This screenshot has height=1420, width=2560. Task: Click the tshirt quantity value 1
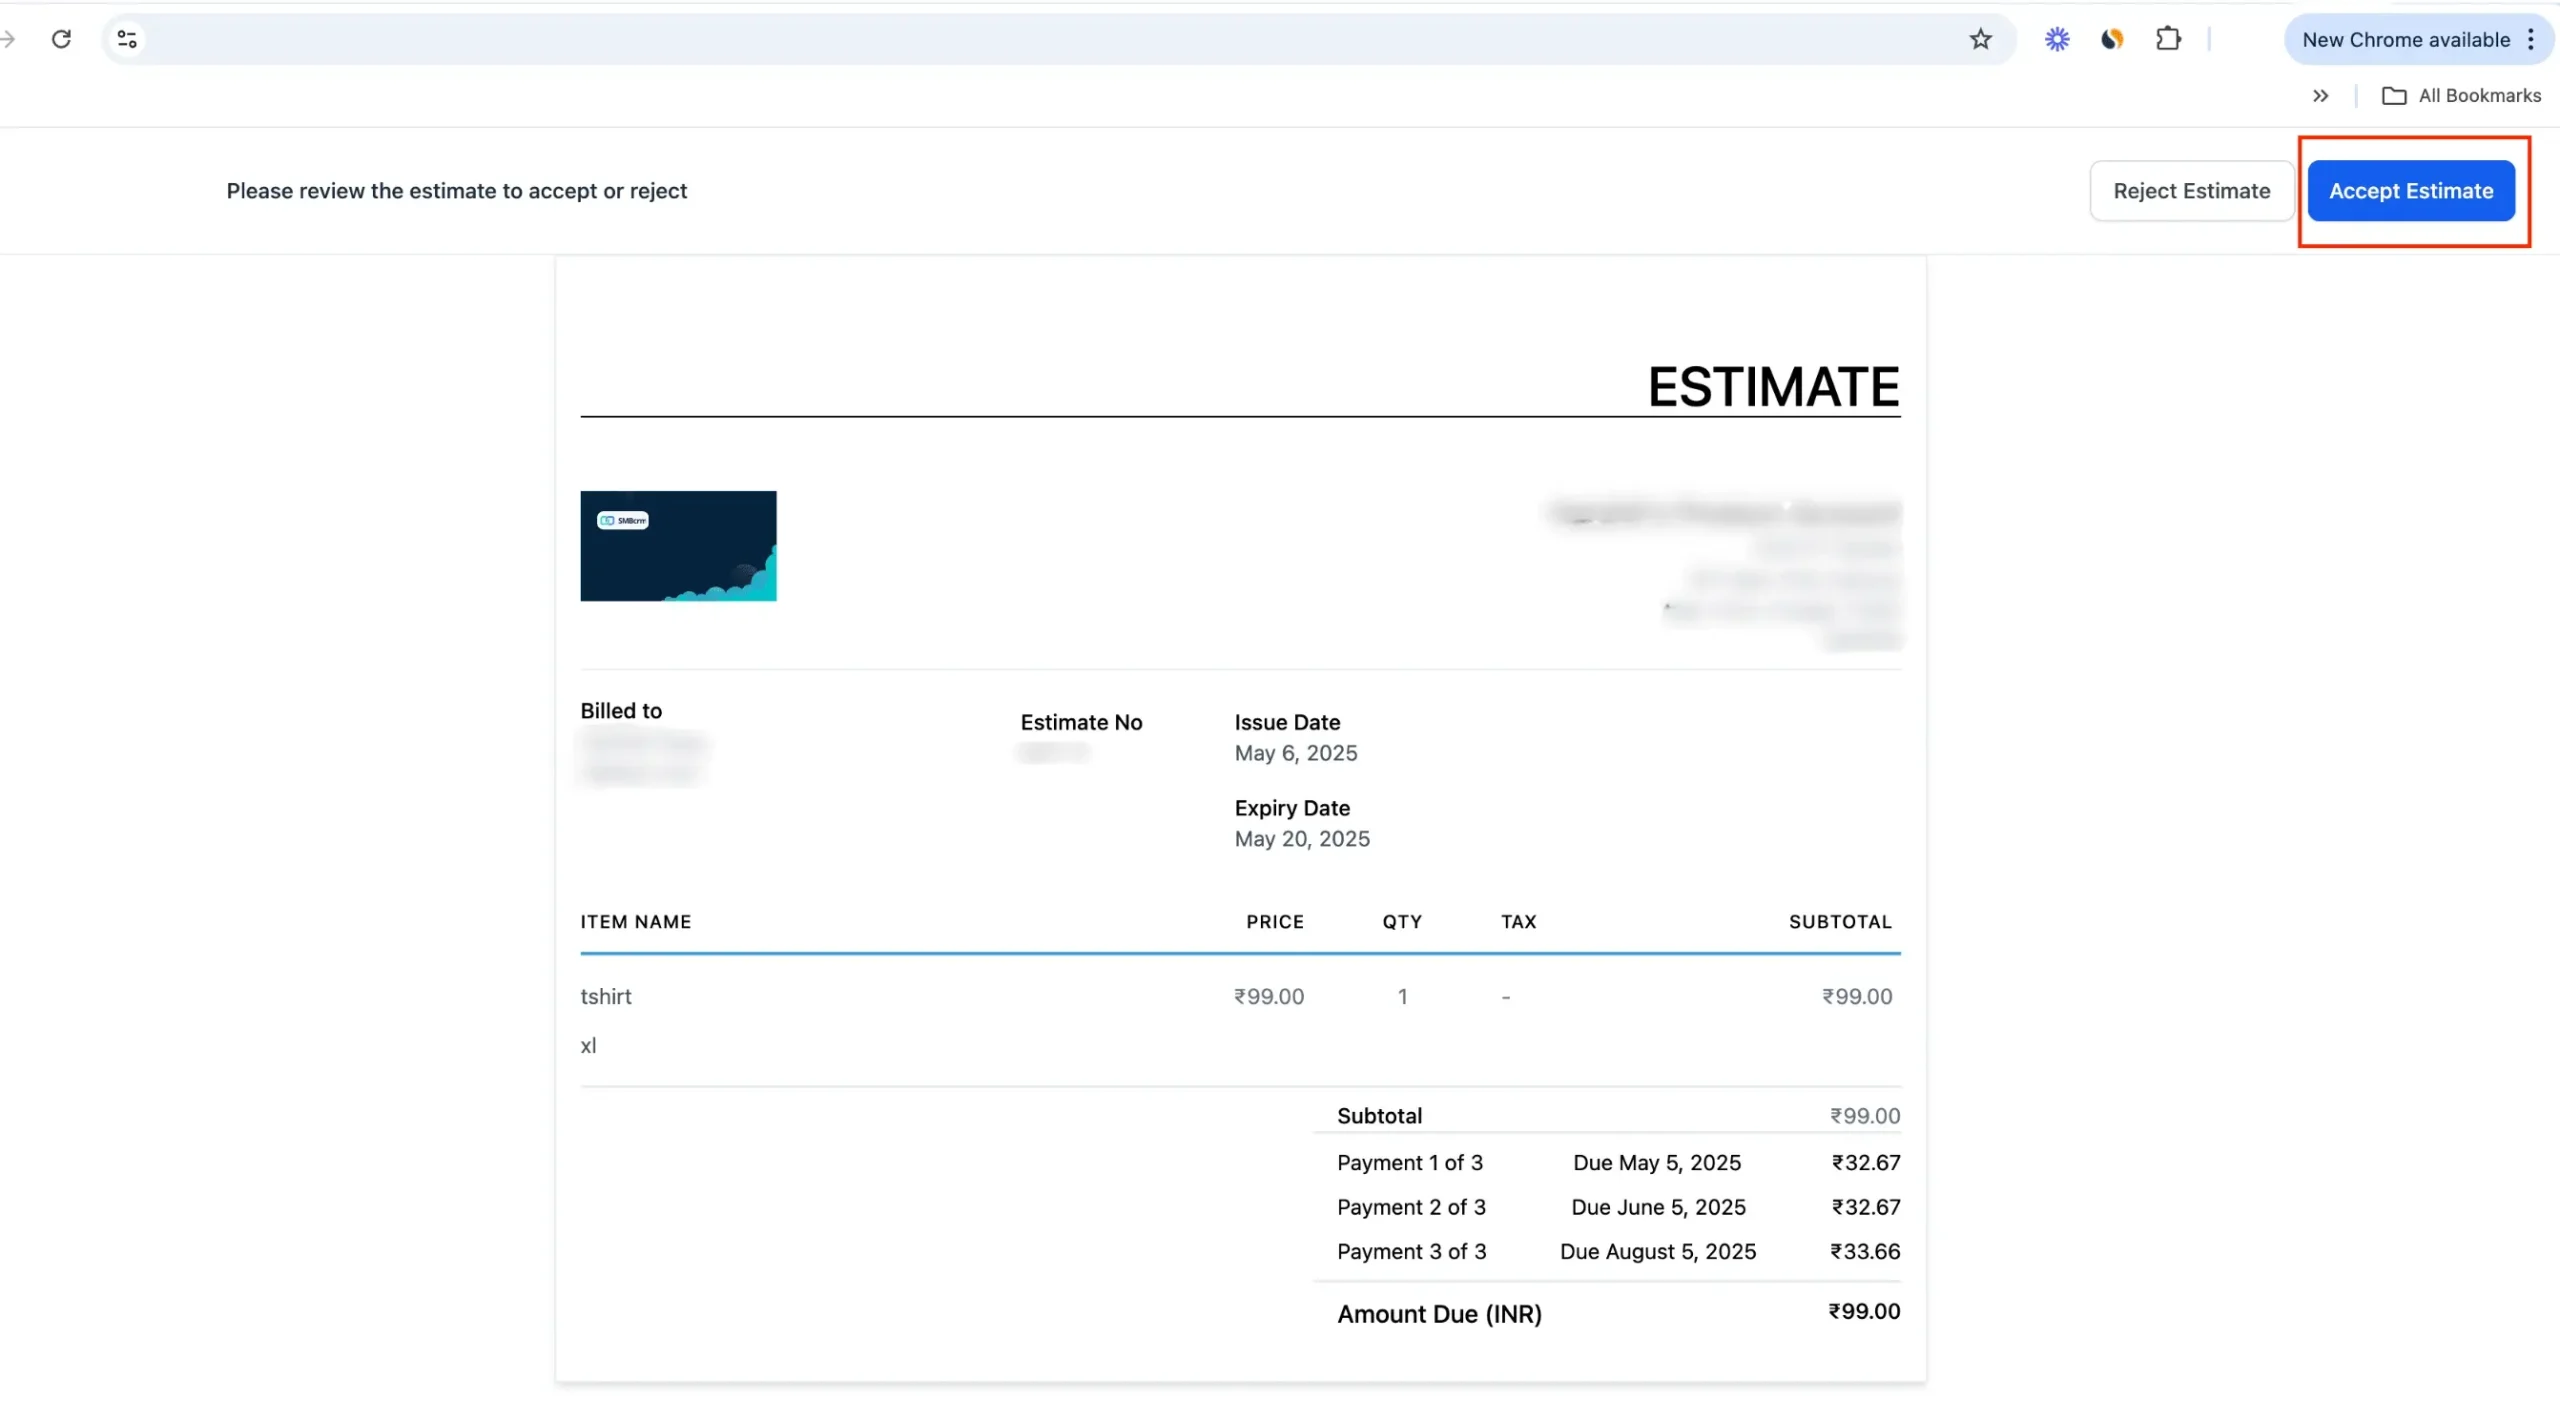click(x=1402, y=997)
